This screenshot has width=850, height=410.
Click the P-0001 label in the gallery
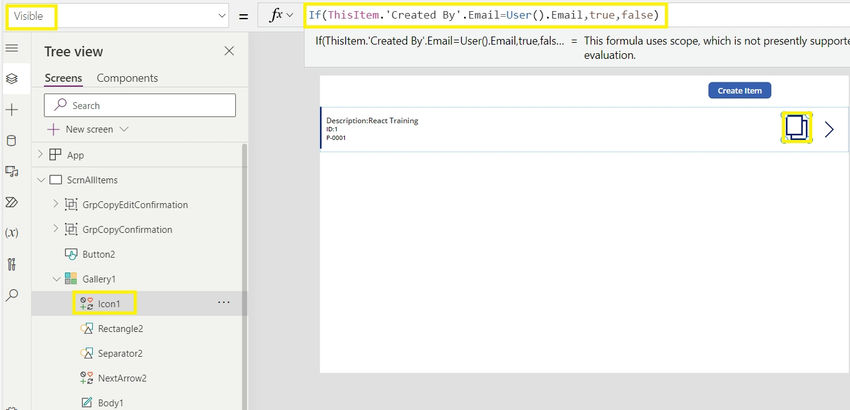tap(336, 138)
